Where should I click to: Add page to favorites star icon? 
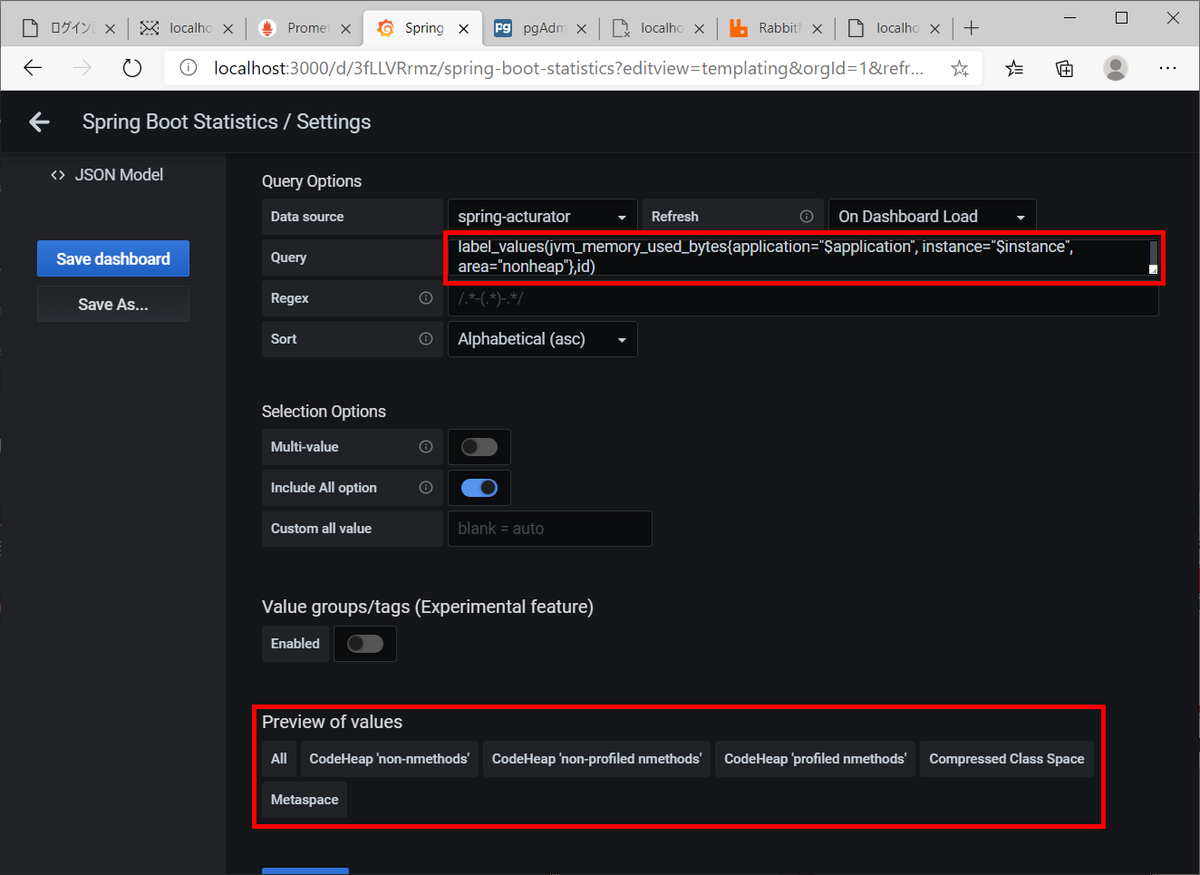click(960, 68)
